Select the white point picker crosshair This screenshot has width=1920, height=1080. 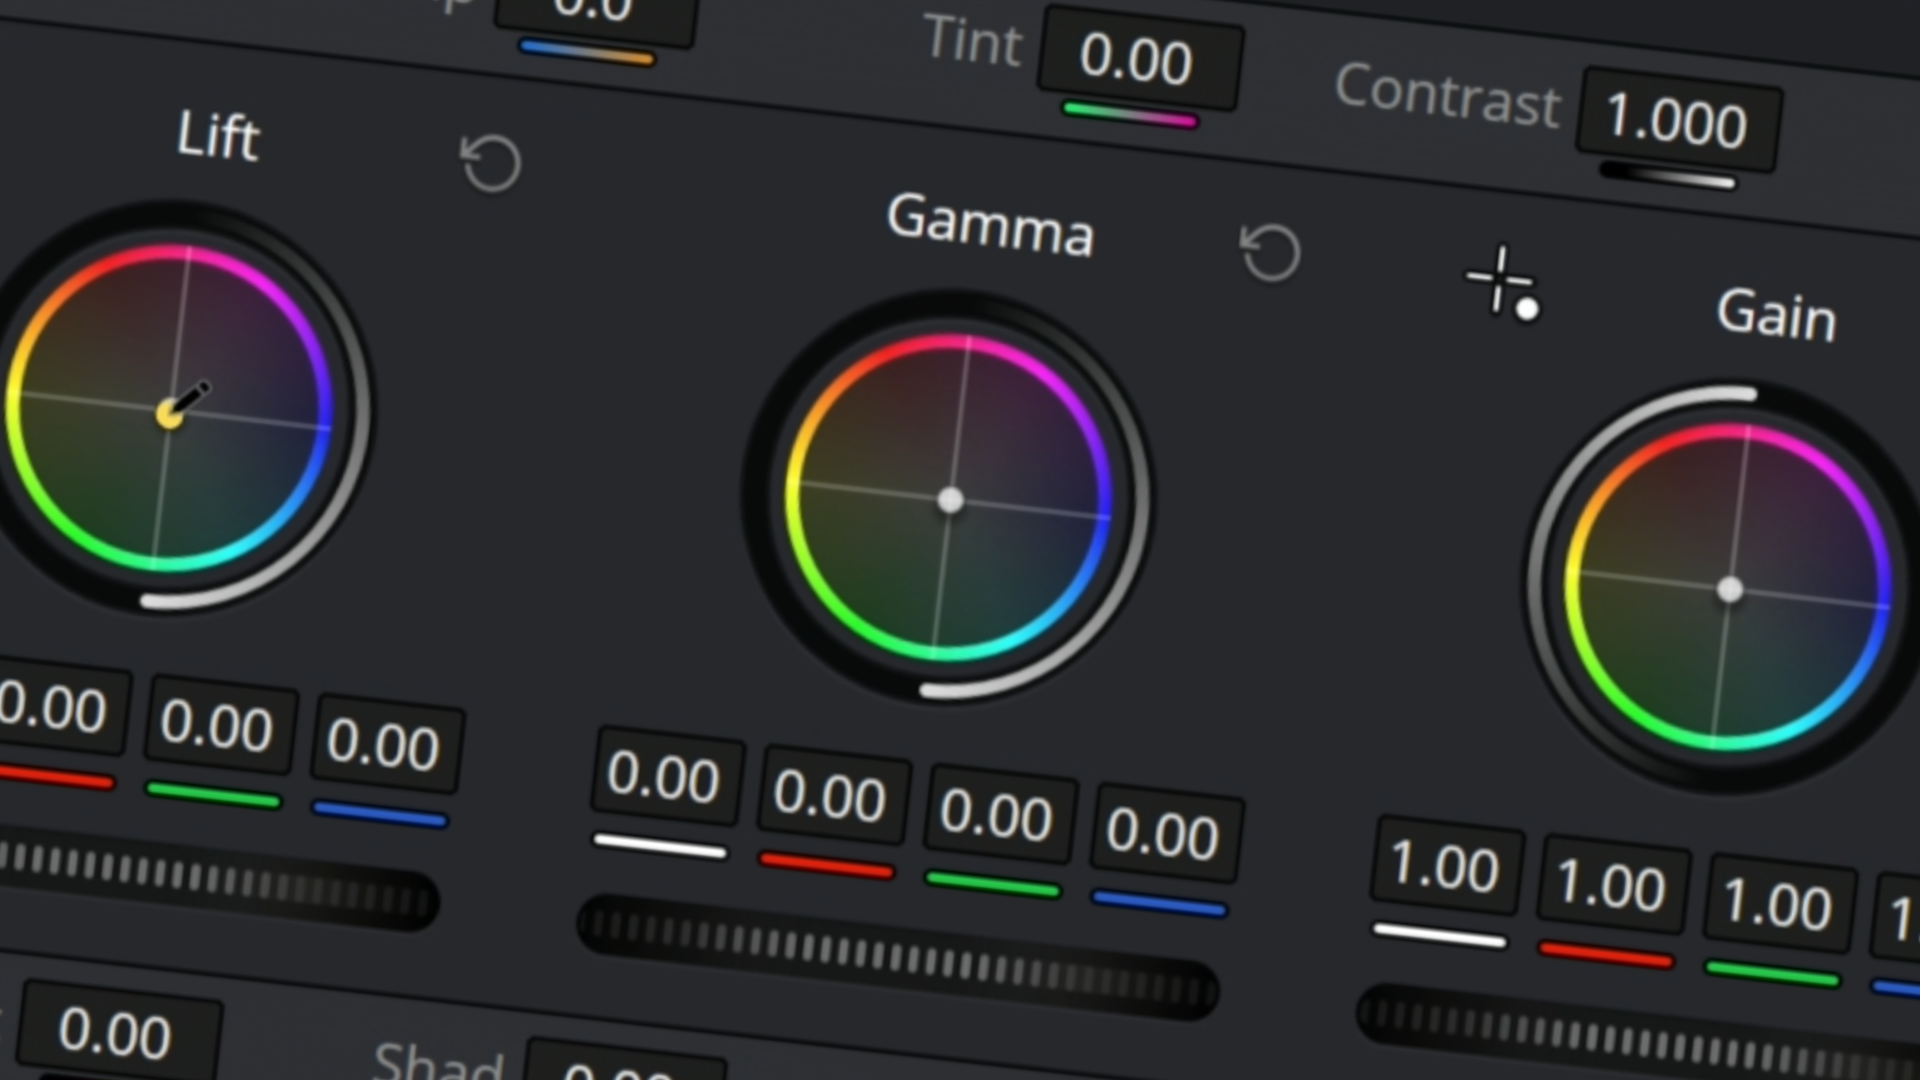pos(1501,280)
